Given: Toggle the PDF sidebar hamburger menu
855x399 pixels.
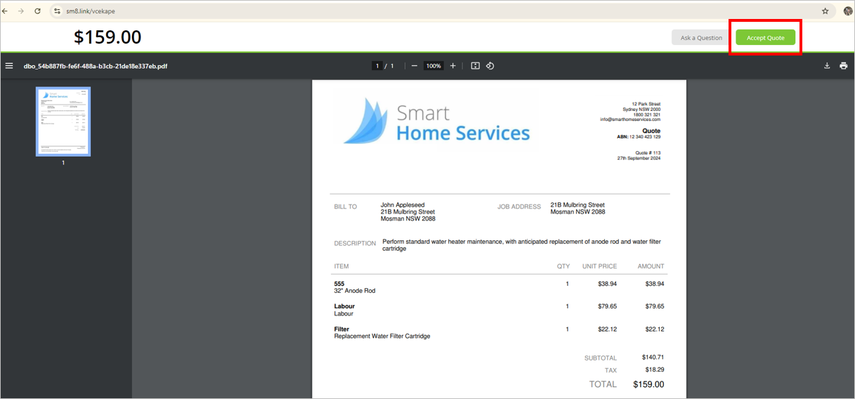Looking at the screenshot, I should [9, 65].
